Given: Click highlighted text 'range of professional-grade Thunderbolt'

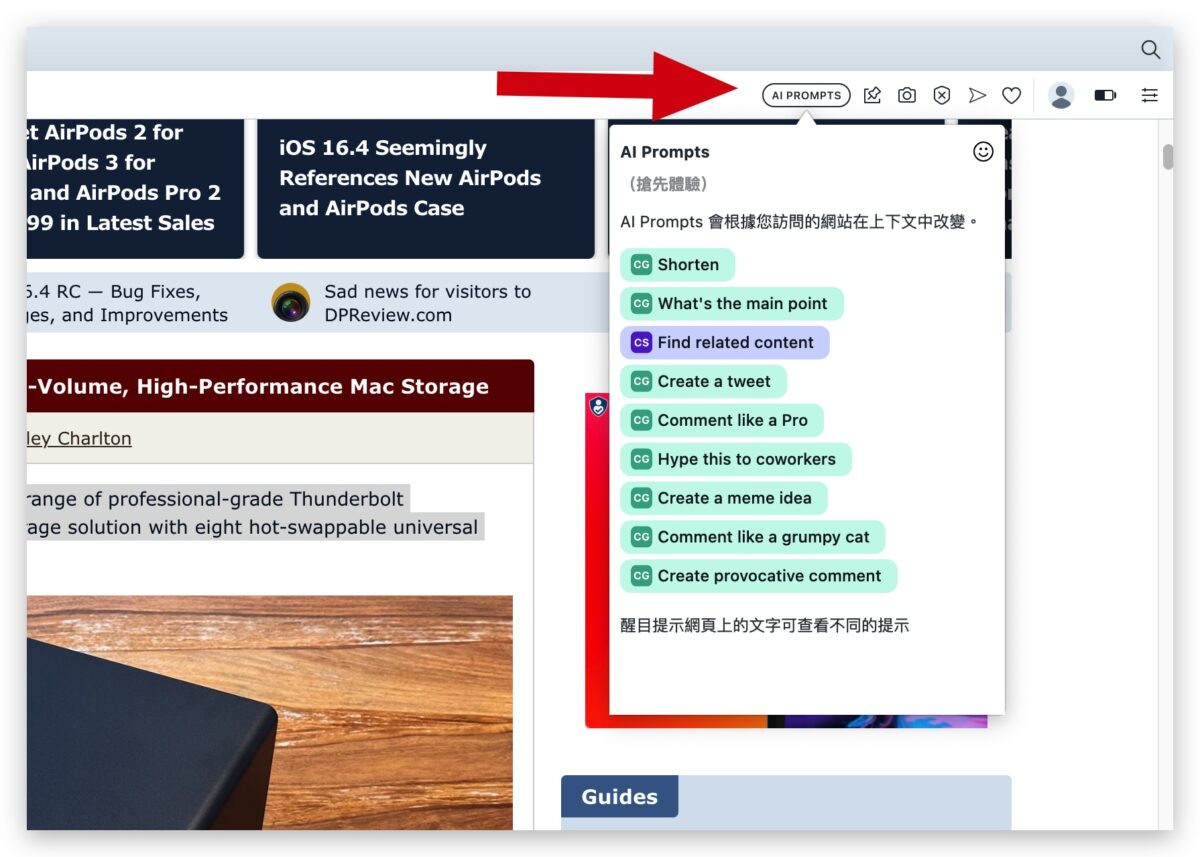Looking at the screenshot, I should [216, 499].
